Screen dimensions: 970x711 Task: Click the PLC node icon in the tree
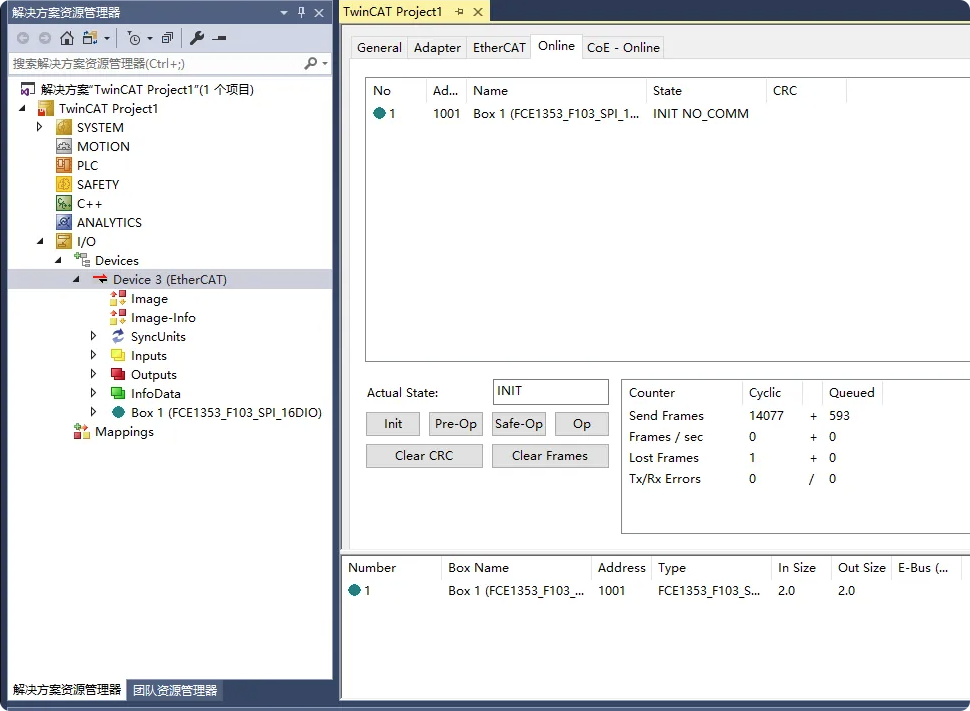(64, 166)
